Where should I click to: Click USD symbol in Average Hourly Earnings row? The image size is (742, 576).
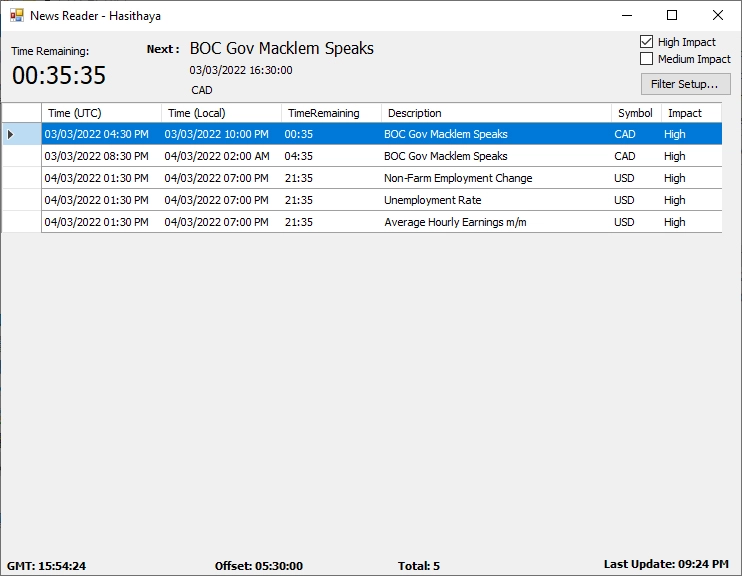[636, 222]
